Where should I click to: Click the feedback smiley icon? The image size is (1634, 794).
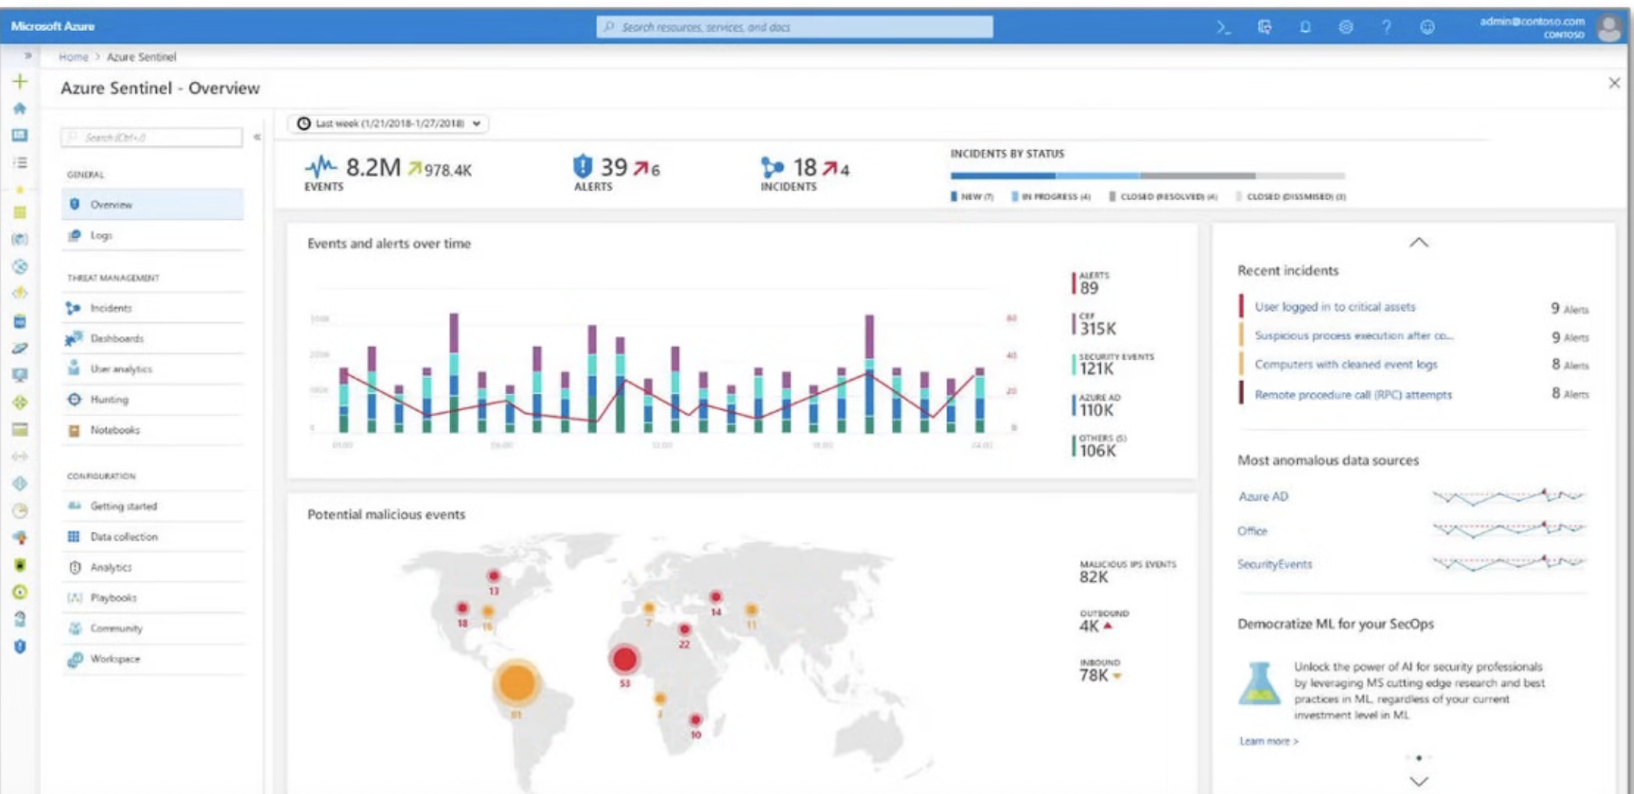click(x=1427, y=28)
